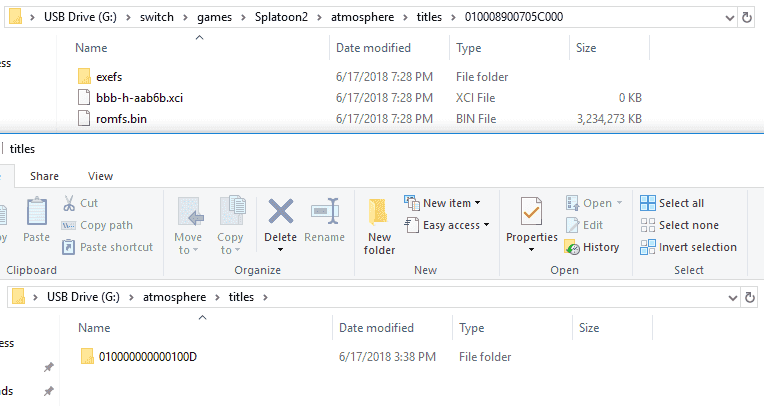Click the Paste clipboard icon
The width and height of the screenshot is (764, 406).
pos(37,213)
